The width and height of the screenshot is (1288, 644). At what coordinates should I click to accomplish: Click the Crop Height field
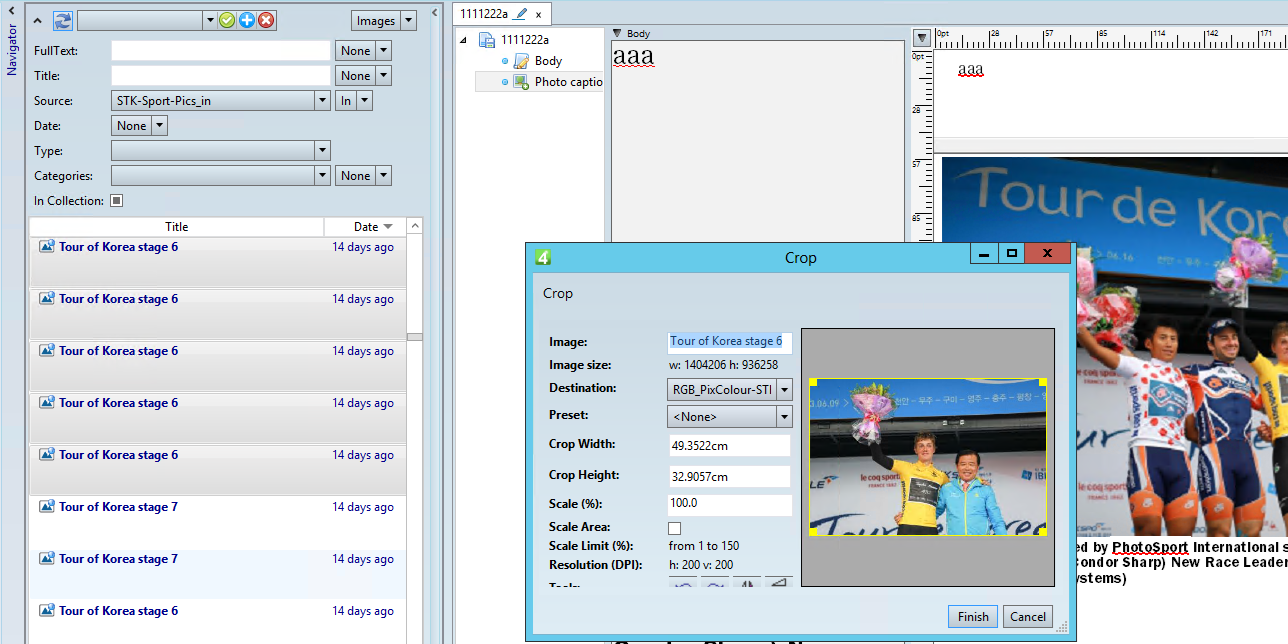pyautogui.click(x=730, y=476)
